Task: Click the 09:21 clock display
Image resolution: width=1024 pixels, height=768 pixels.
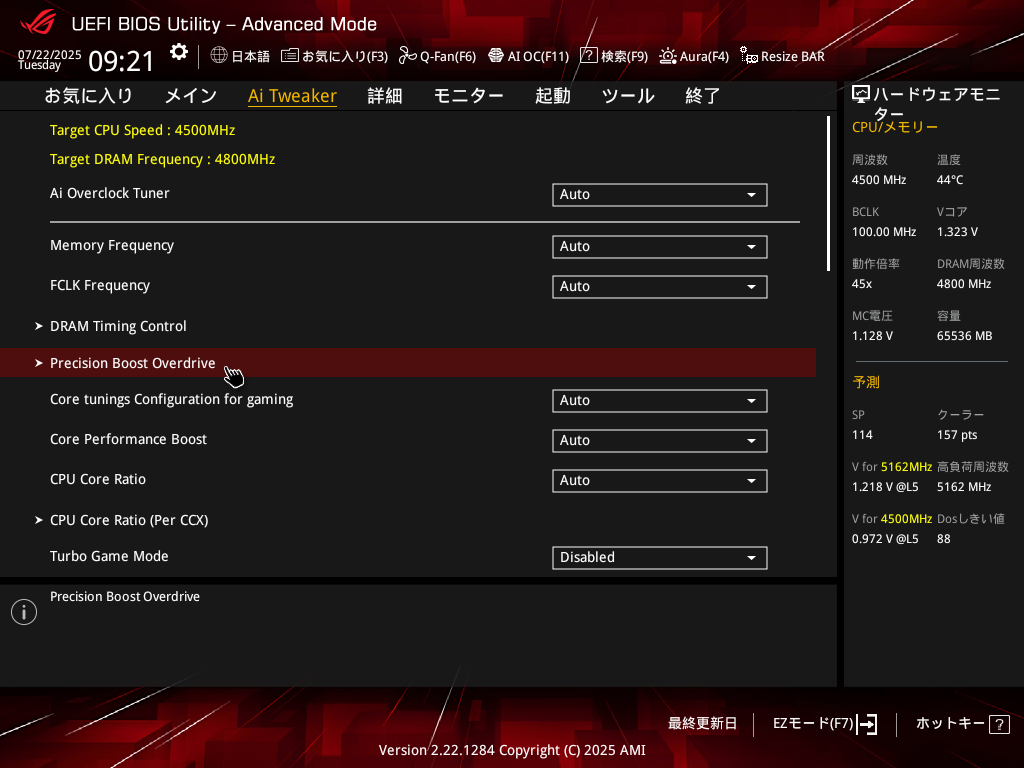Action: [121, 61]
